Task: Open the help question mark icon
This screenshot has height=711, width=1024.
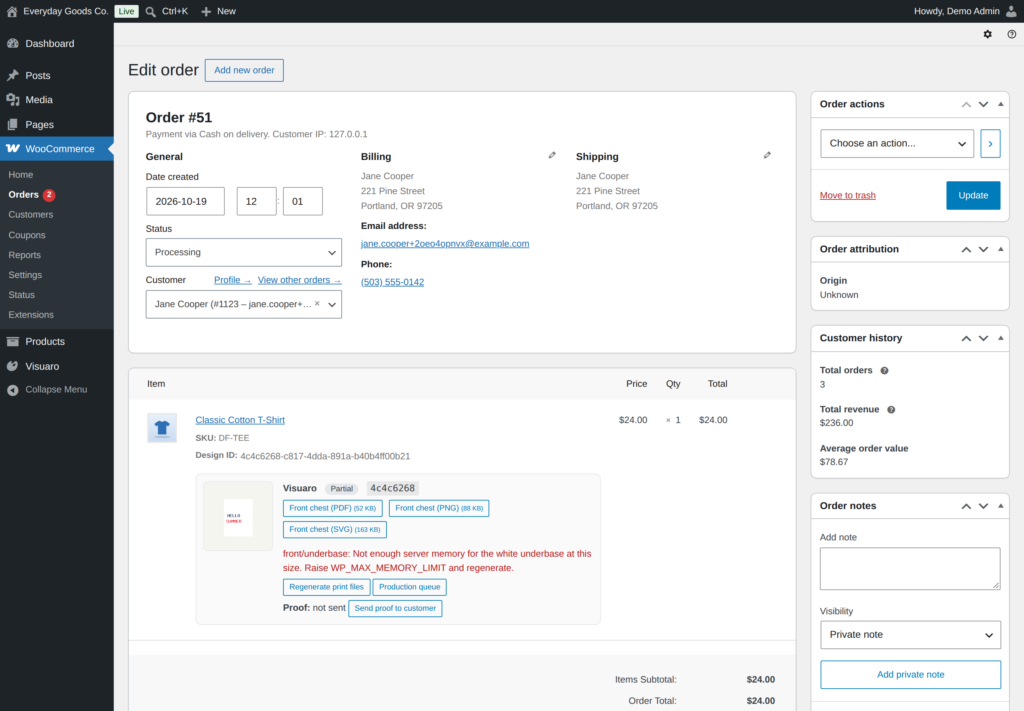Action: (1012, 34)
